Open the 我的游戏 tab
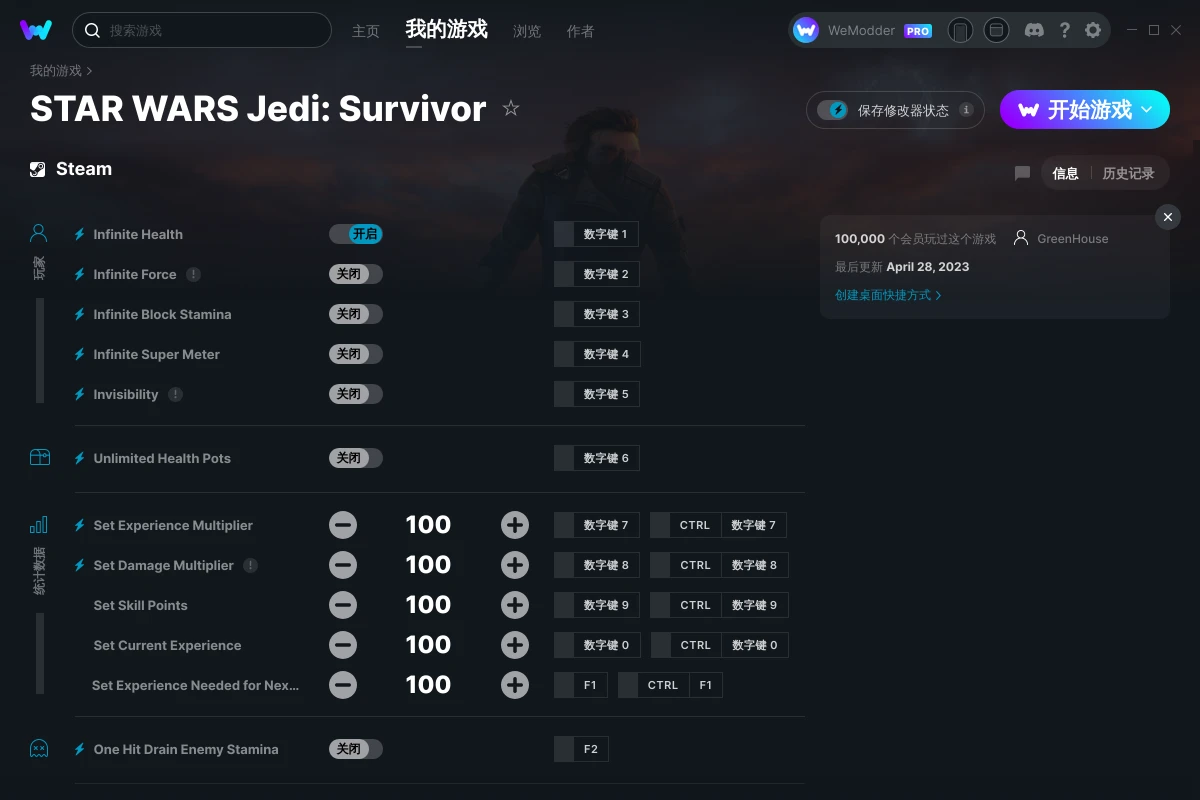Image resolution: width=1200 pixels, height=800 pixels. point(447,30)
